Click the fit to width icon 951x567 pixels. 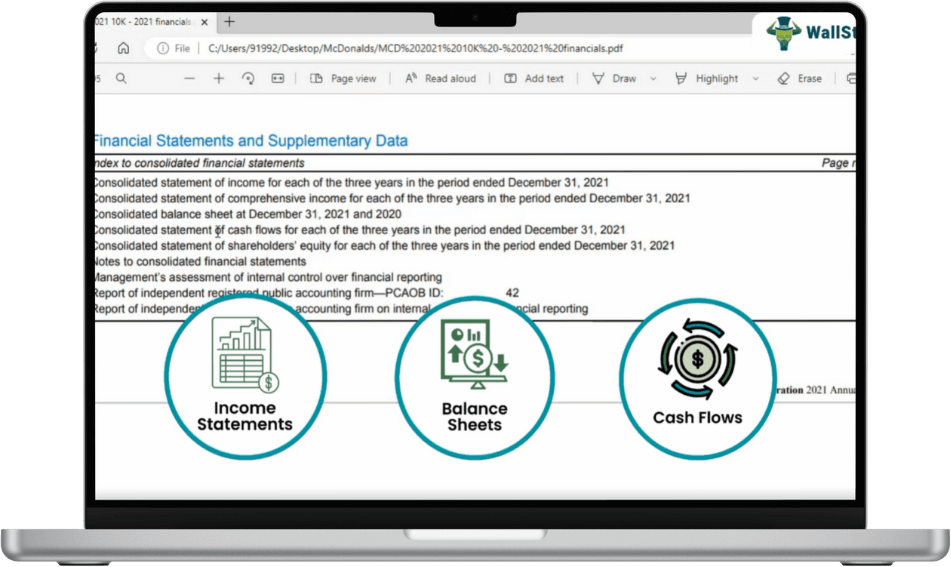click(278, 78)
